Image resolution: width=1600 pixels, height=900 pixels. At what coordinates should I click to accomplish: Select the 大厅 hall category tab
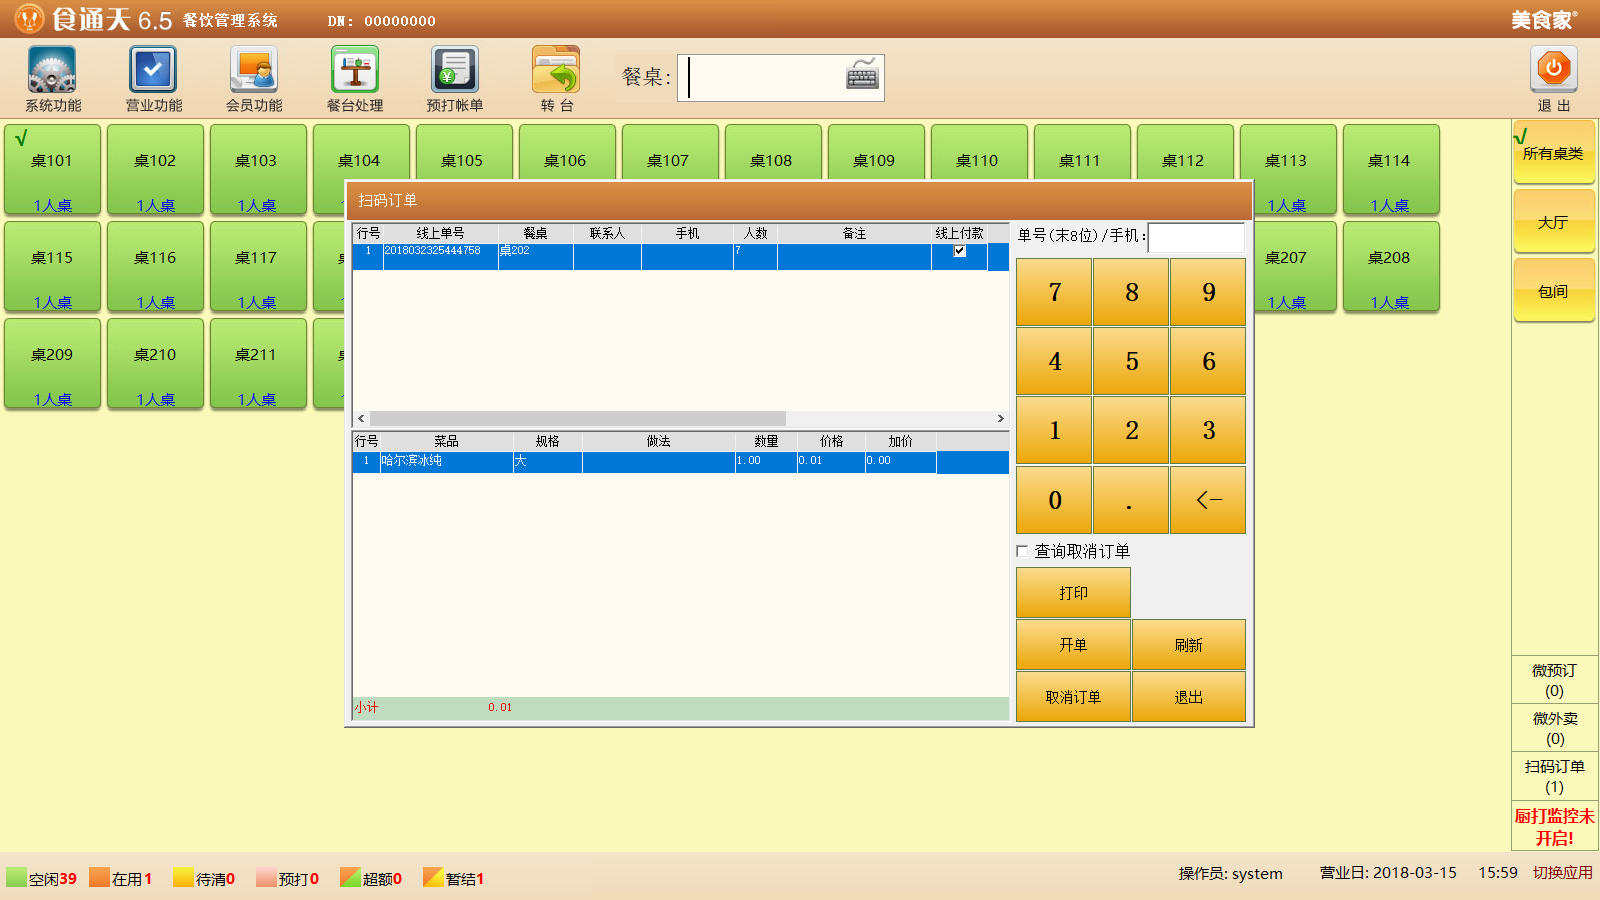pyautogui.click(x=1553, y=222)
